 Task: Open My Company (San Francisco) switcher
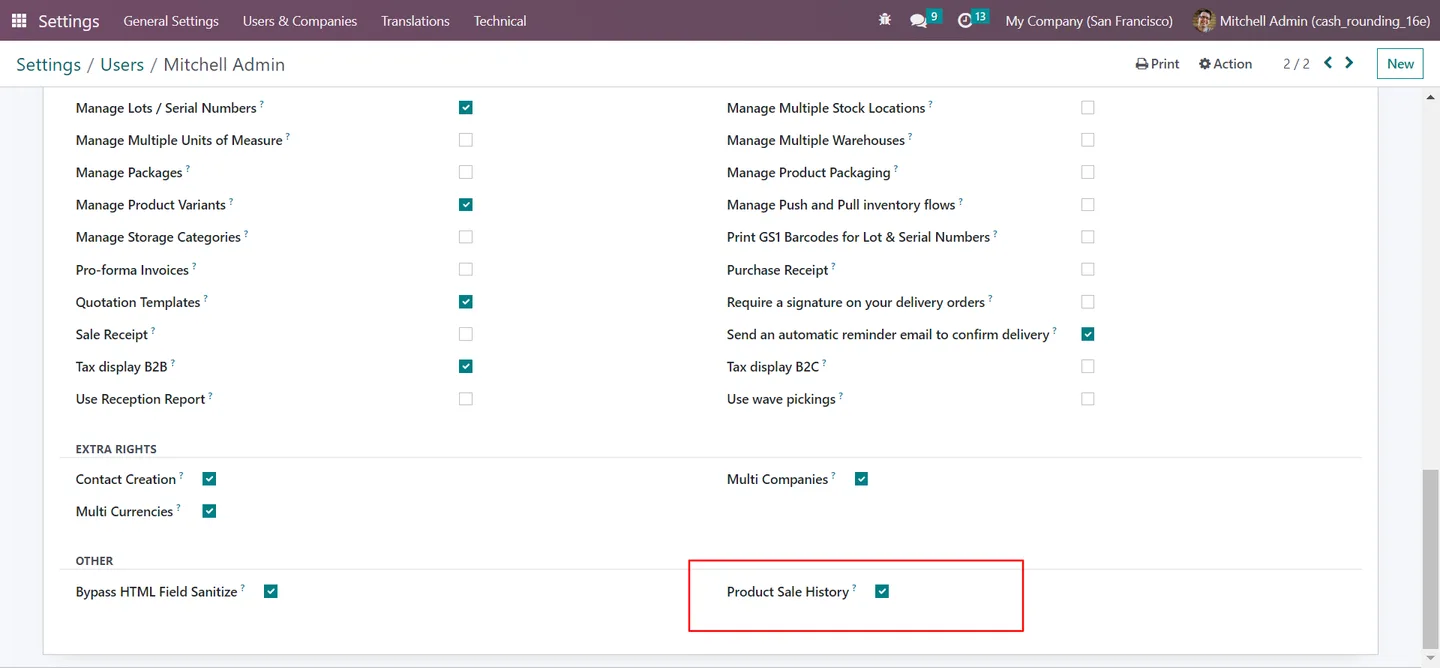1089,20
